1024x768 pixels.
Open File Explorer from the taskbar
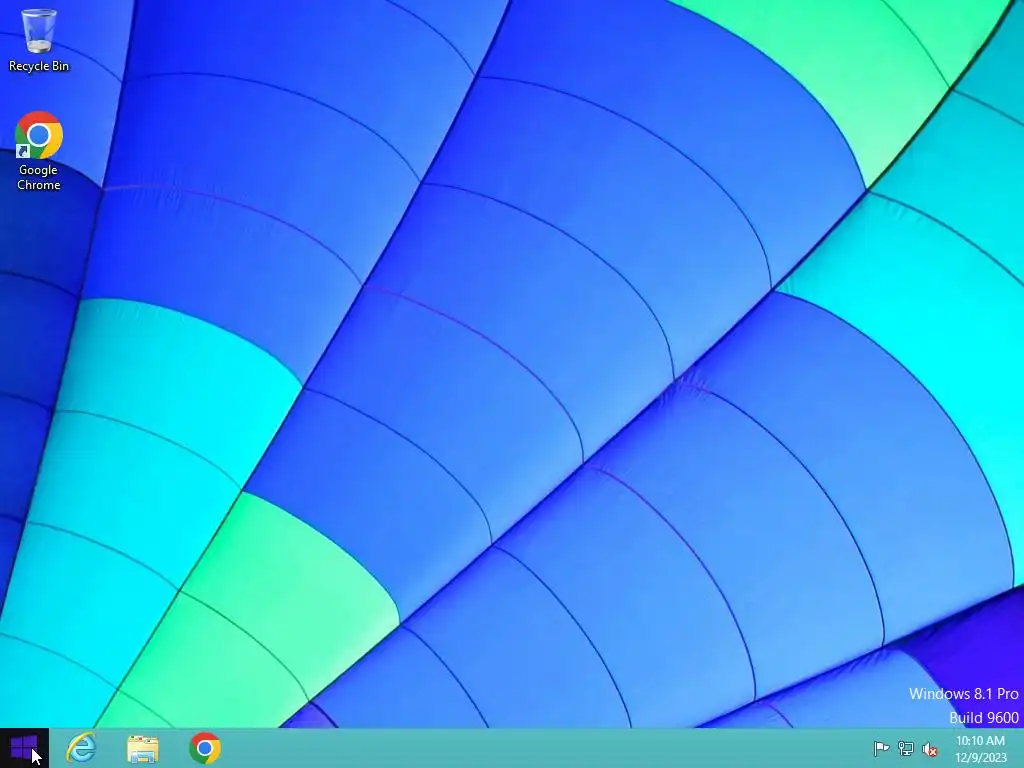click(x=142, y=748)
